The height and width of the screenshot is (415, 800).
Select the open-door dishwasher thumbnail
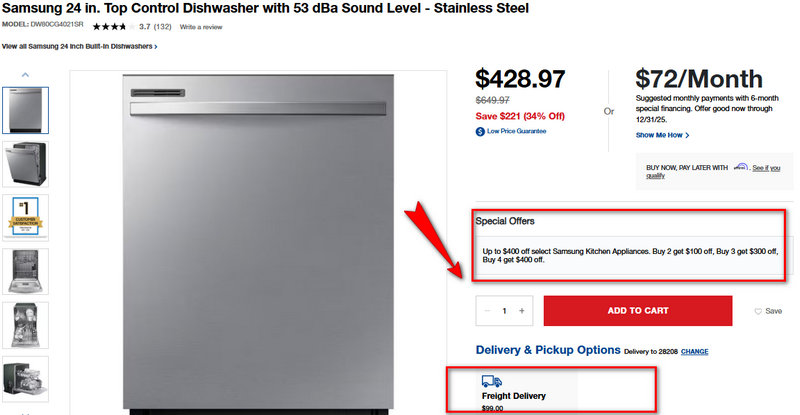(25, 163)
